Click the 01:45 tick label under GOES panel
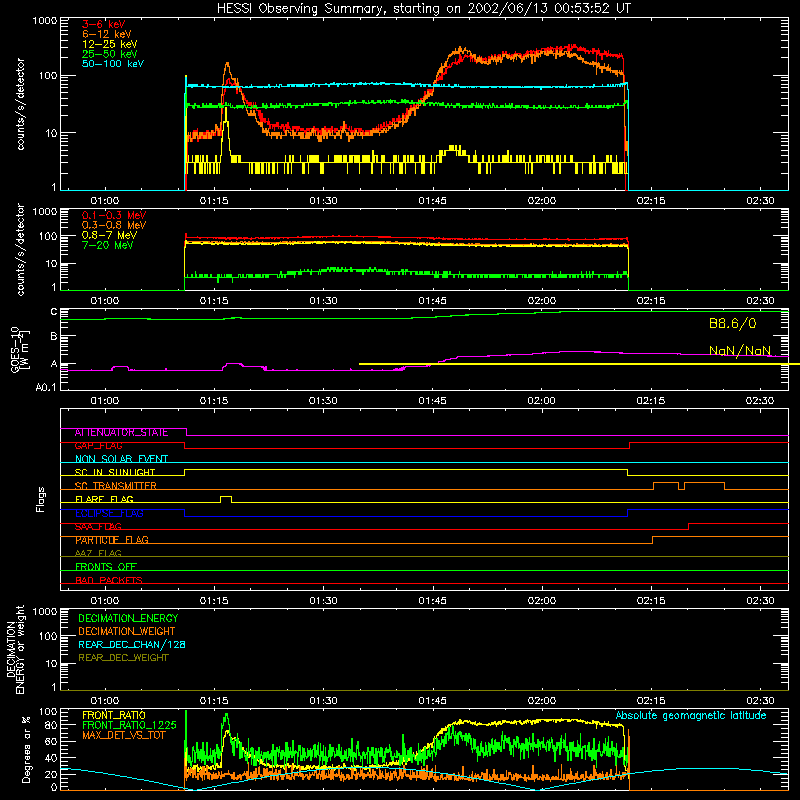Screen dimensions: 800x800 click(432, 401)
